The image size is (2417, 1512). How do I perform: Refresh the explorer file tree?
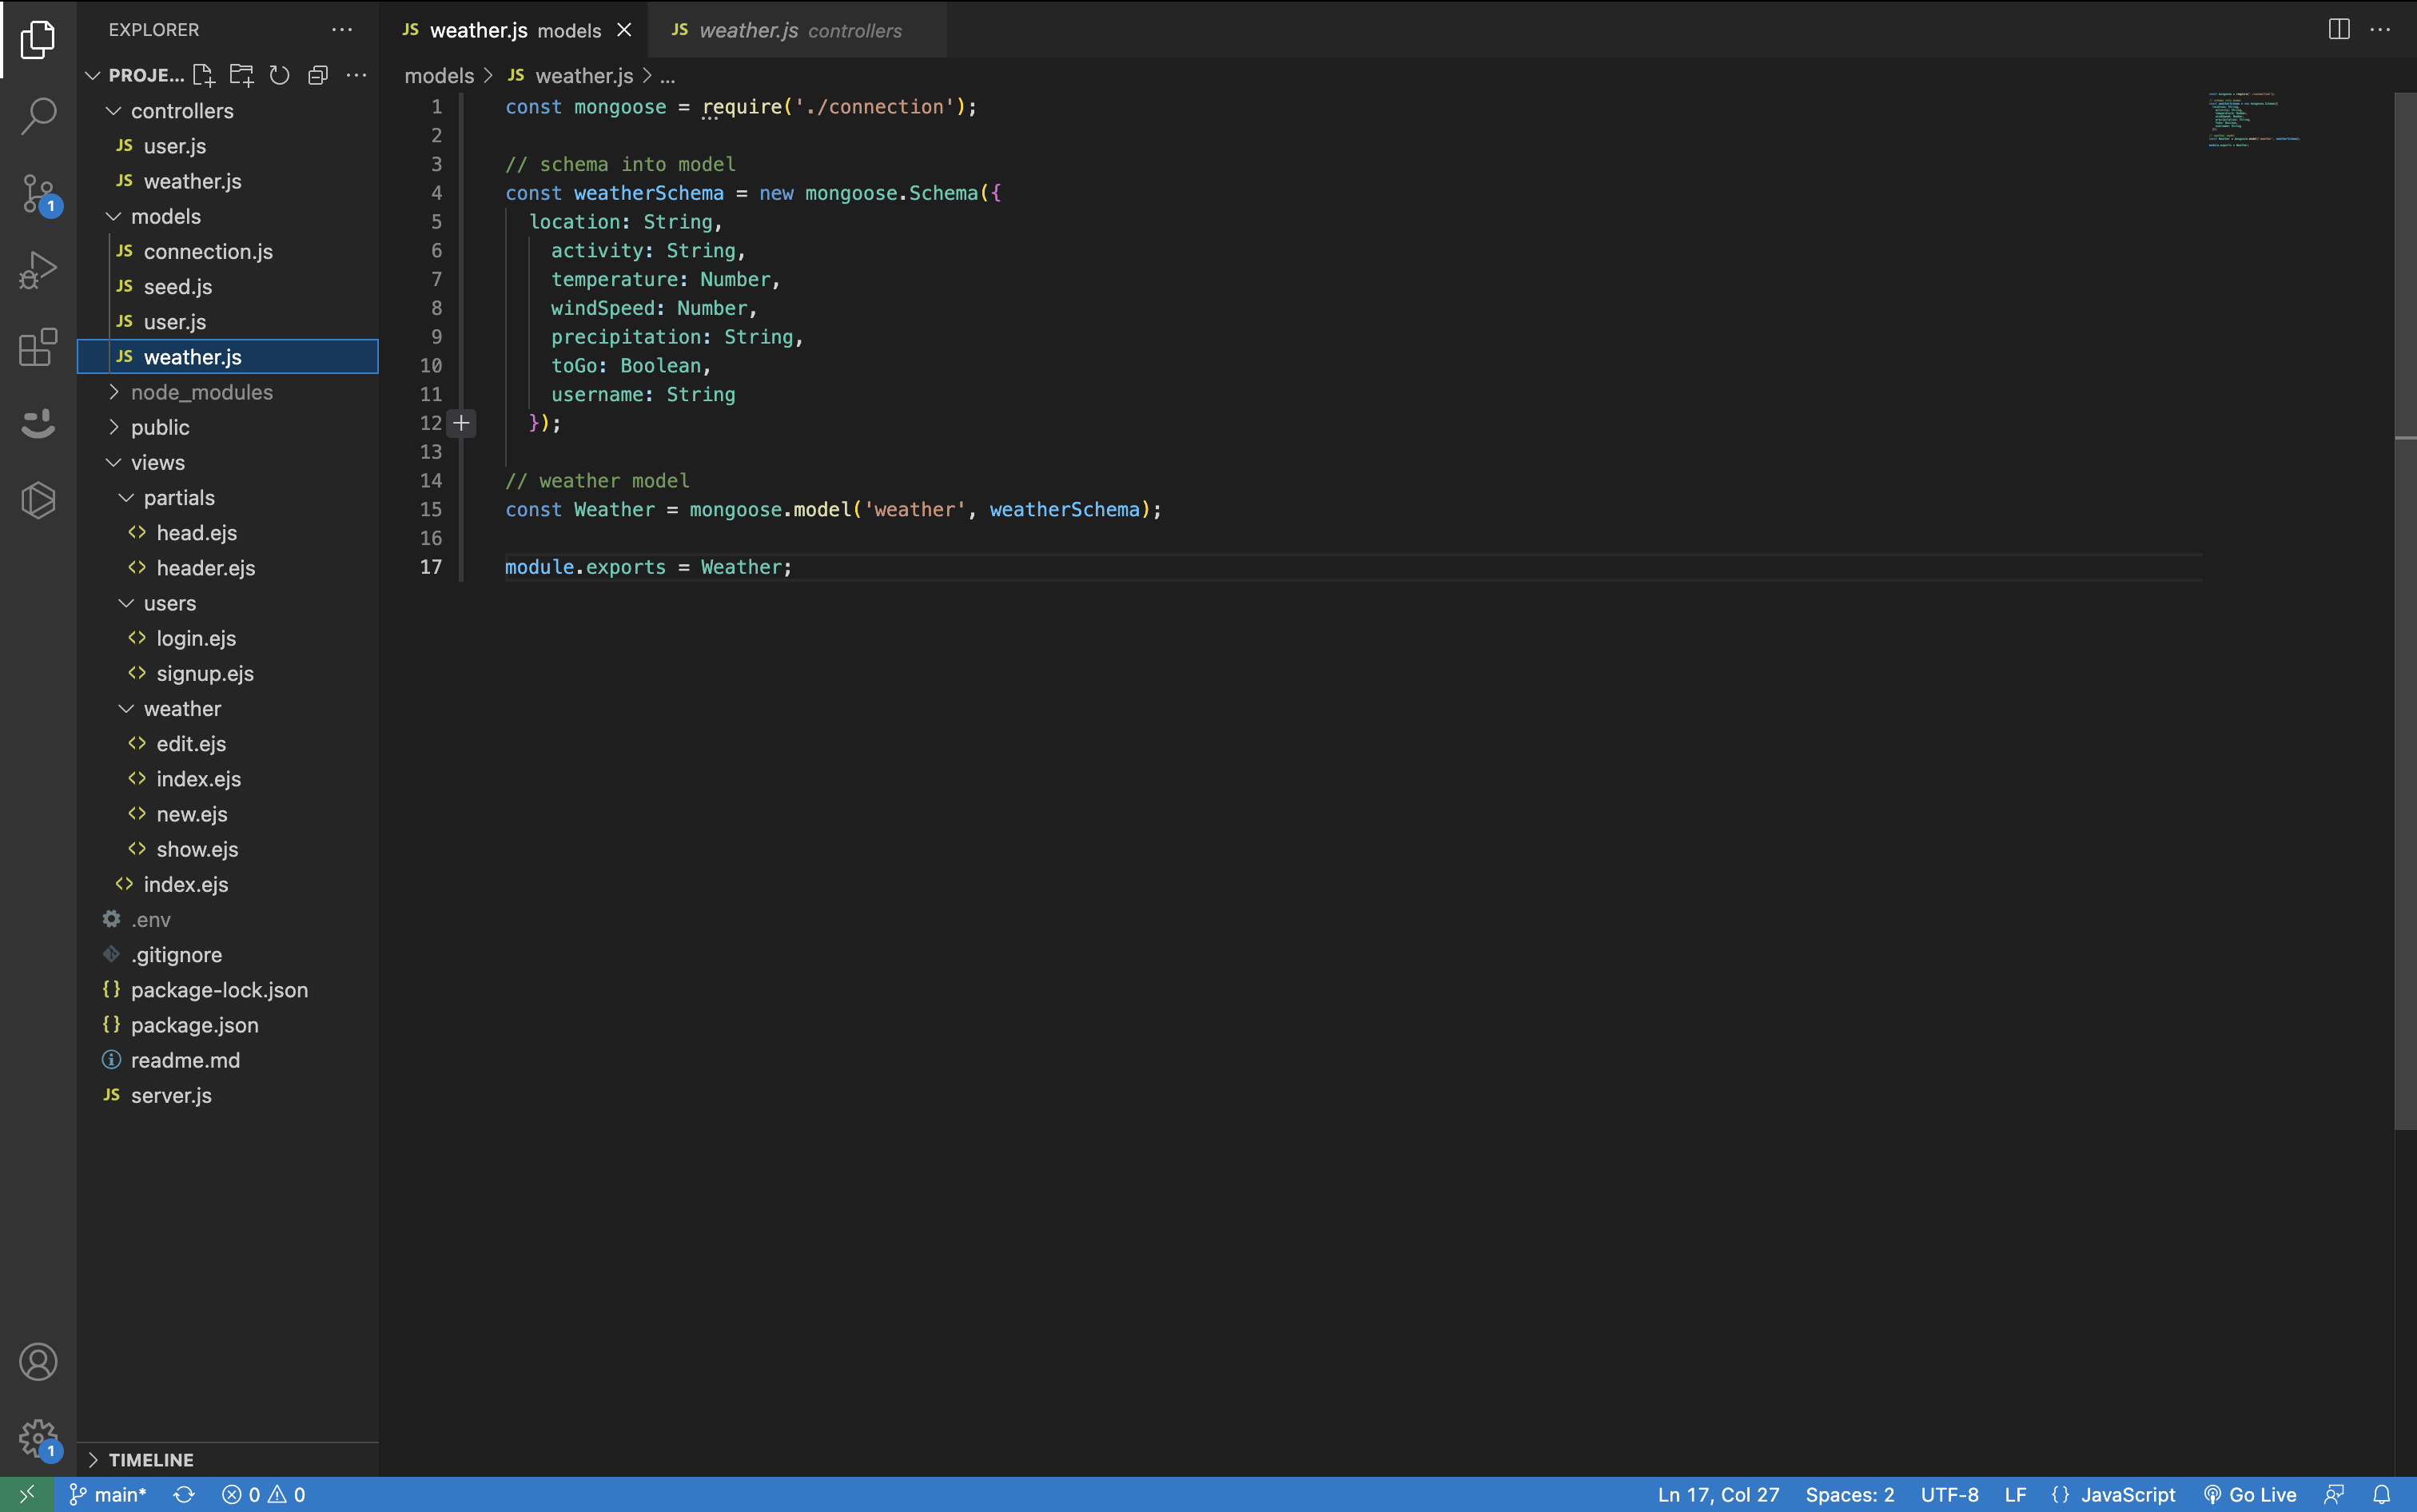click(280, 75)
